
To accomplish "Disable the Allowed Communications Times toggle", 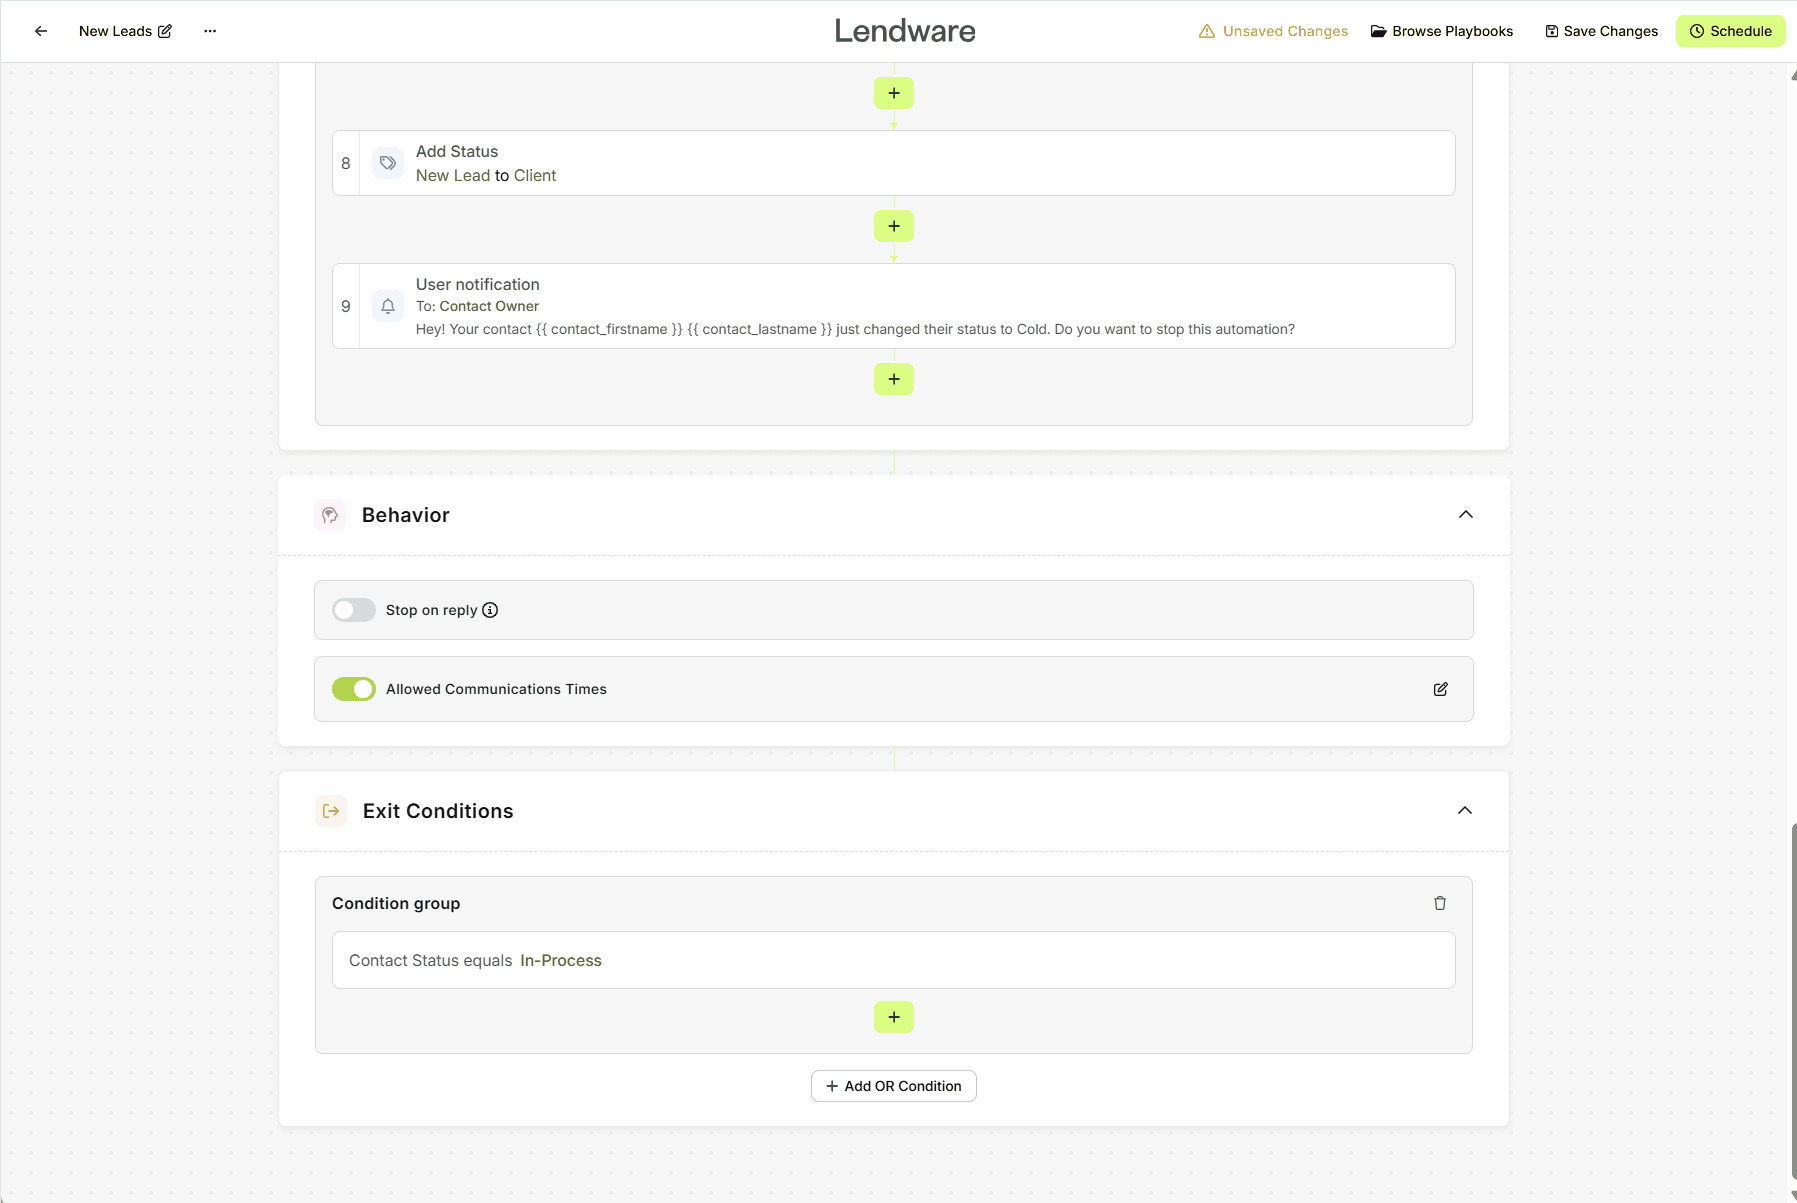I will coord(353,688).
